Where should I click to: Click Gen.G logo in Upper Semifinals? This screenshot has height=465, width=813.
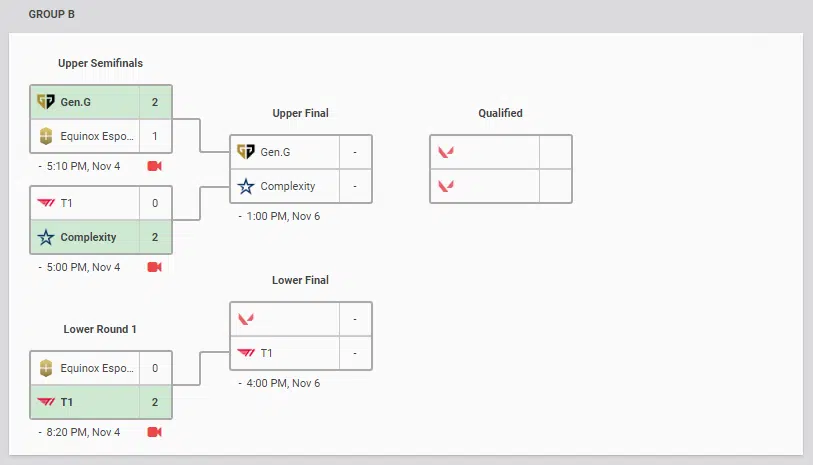click(45, 102)
